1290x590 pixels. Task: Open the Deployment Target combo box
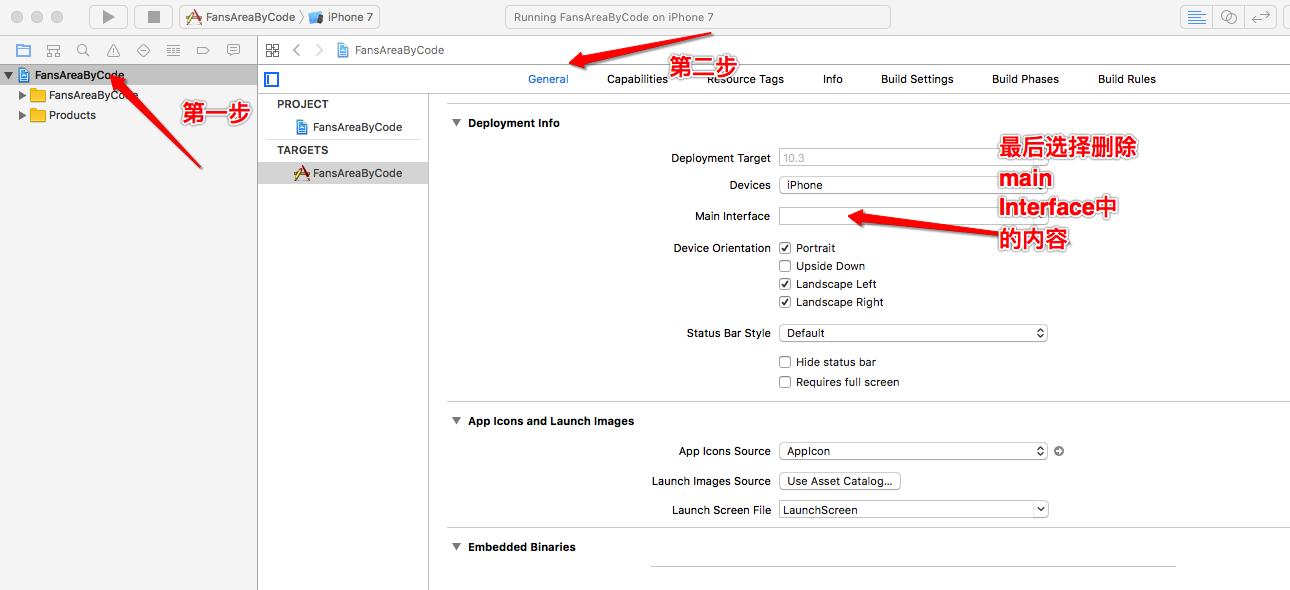point(913,158)
